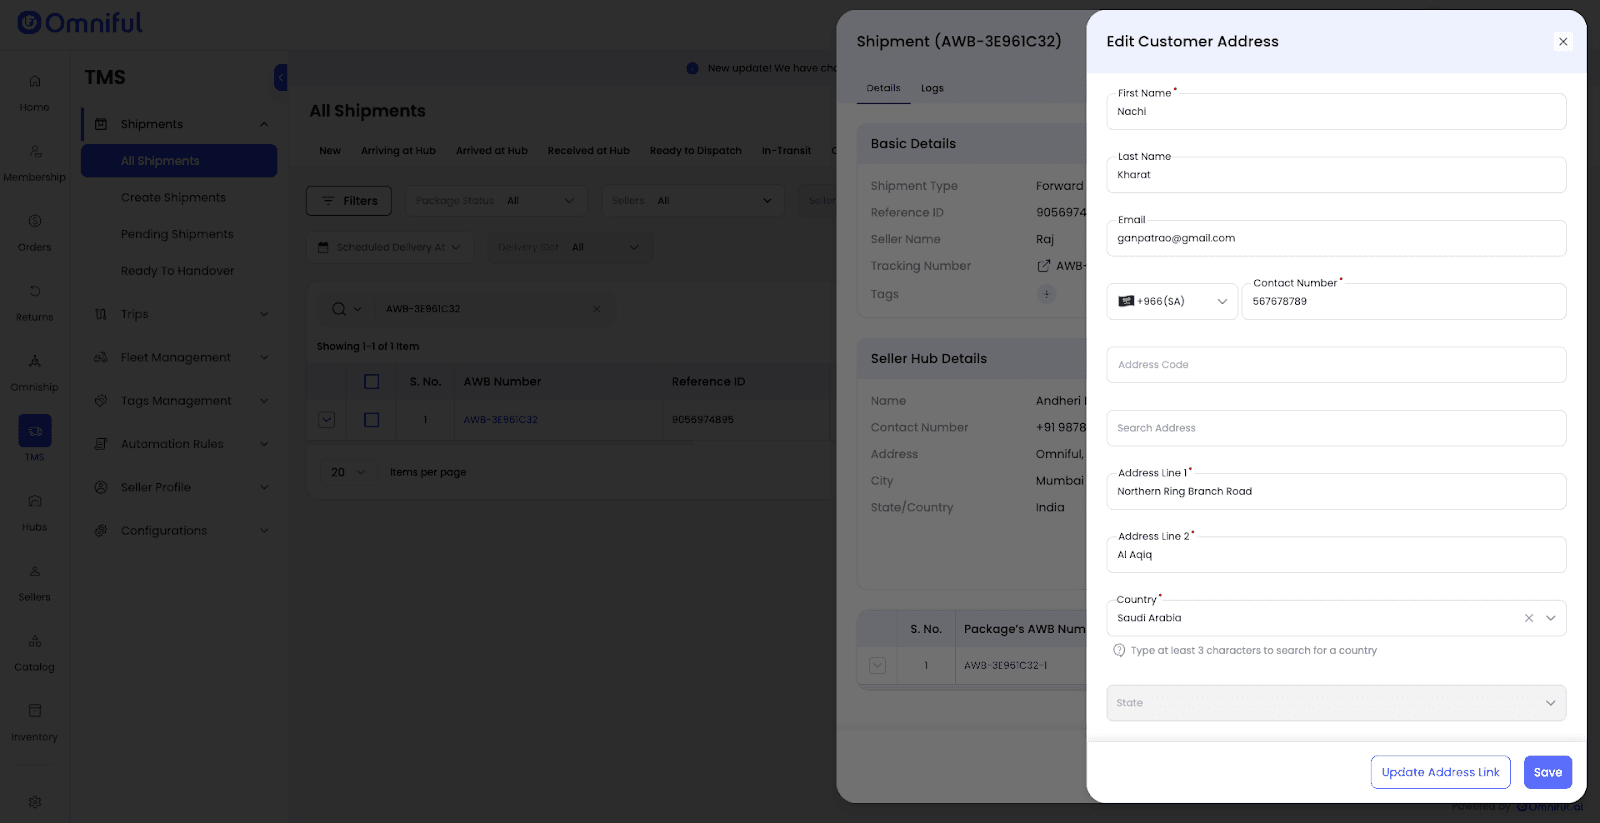Clear the selected Saudi Arabia country
Viewport: 1600px width, 823px height.
pyautogui.click(x=1528, y=618)
